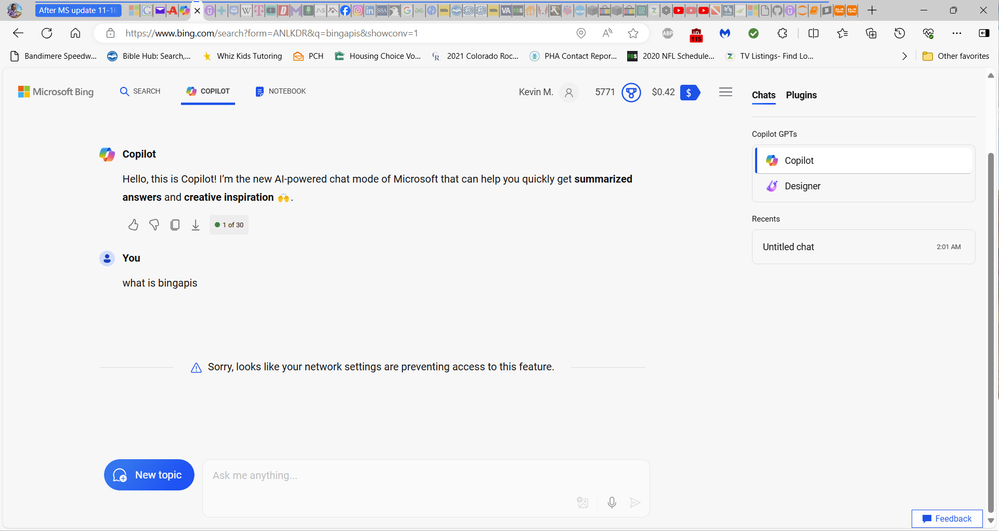The image size is (999, 531).
Task: Toggle split screen view
Action: (x=814, y=33)
